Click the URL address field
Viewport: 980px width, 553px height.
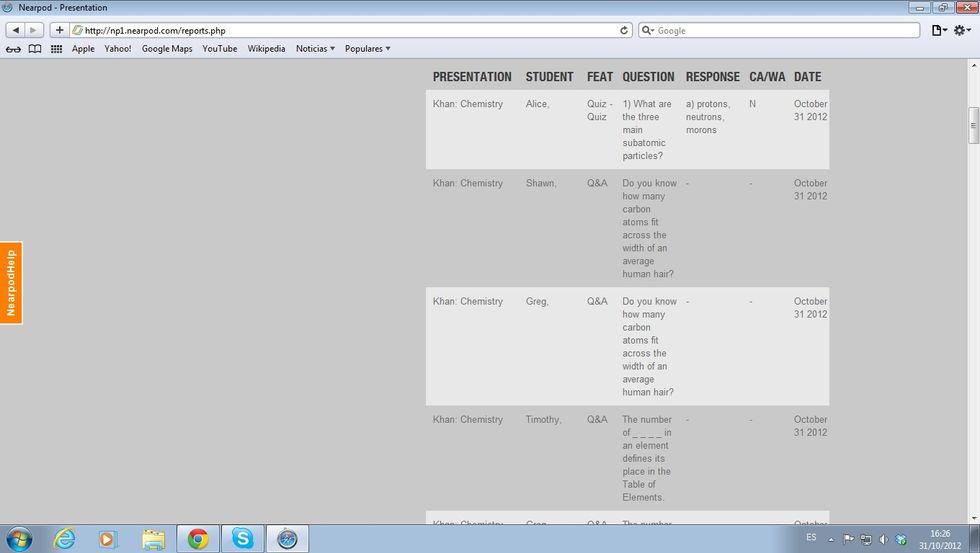[350, 30]
